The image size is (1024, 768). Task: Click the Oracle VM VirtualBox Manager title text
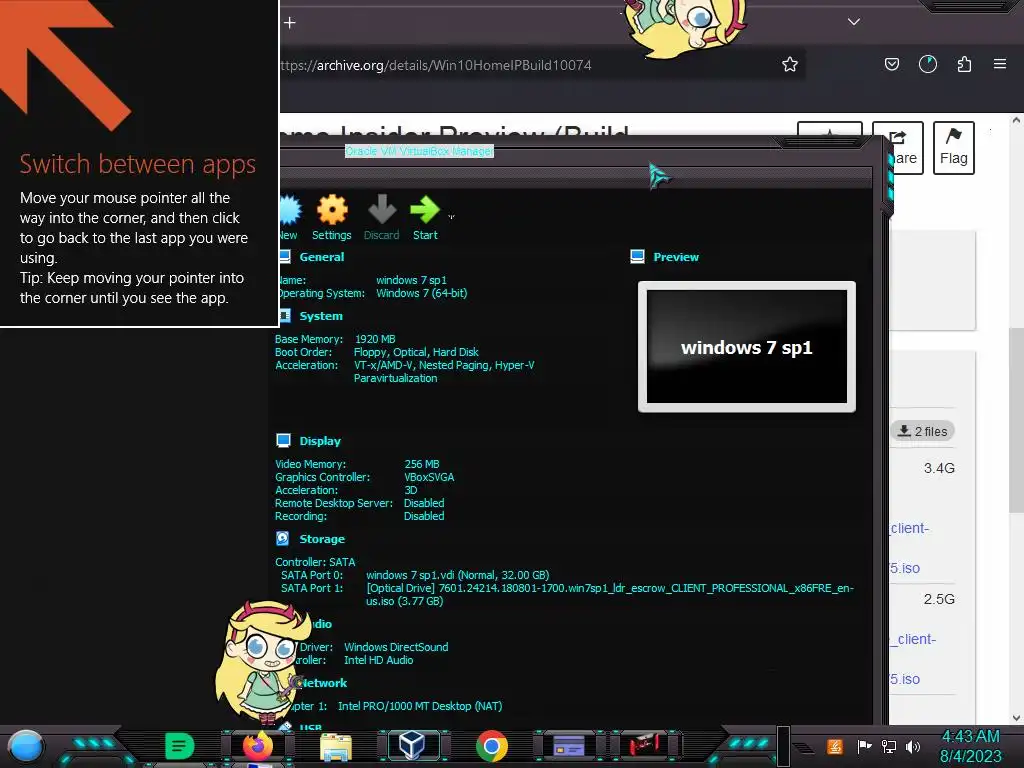419,151
